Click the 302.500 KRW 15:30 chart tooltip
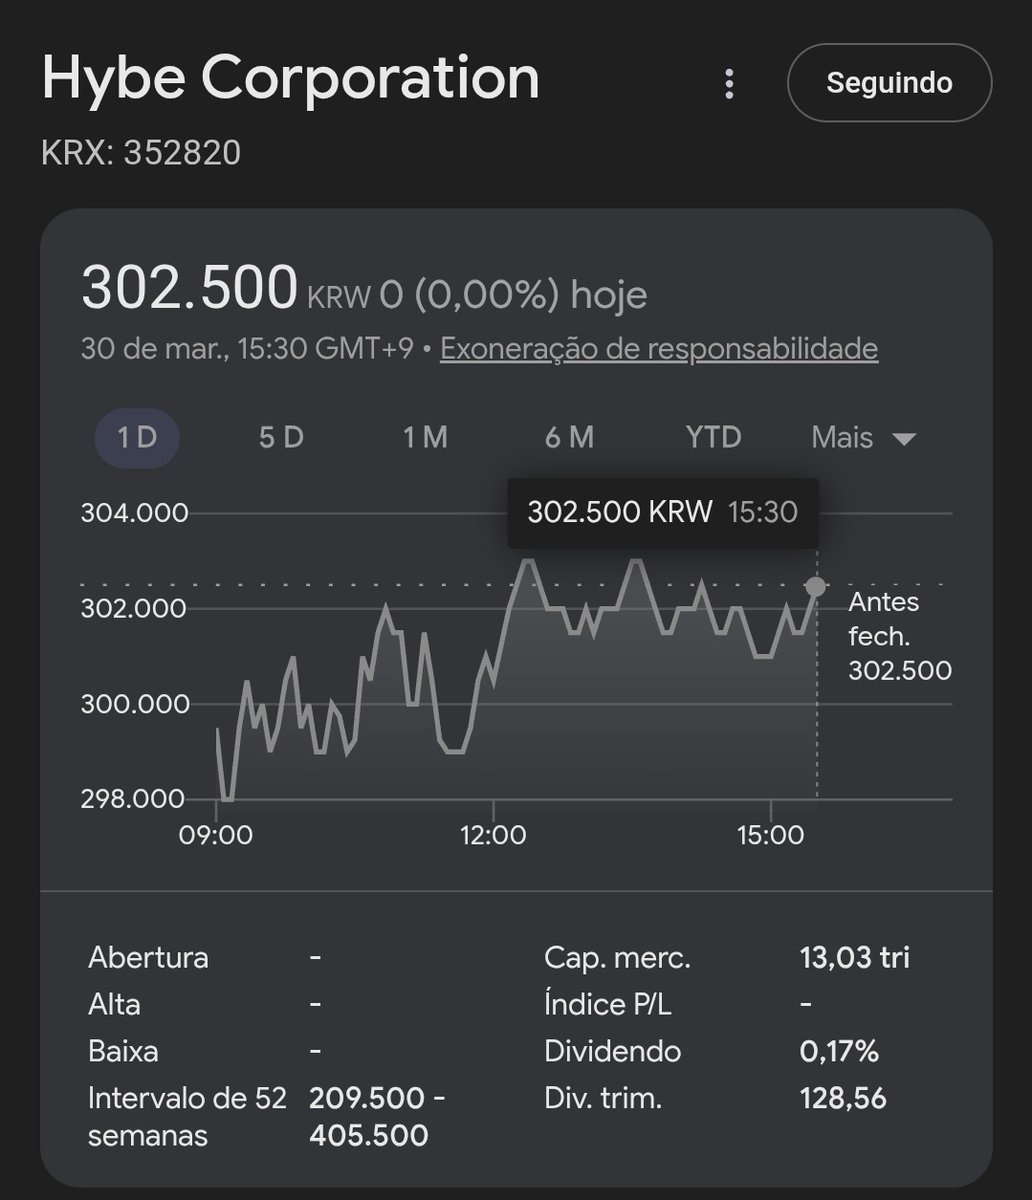 663,513
